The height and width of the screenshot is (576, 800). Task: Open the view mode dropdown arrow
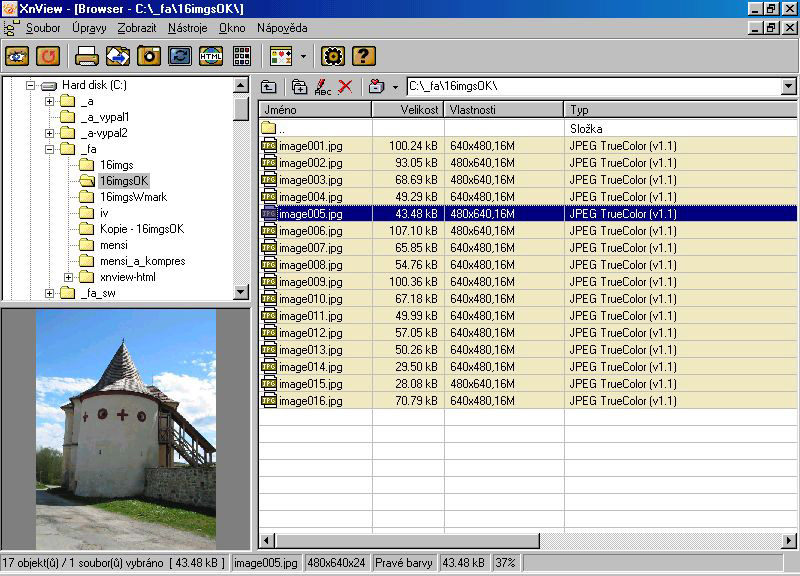303,56
